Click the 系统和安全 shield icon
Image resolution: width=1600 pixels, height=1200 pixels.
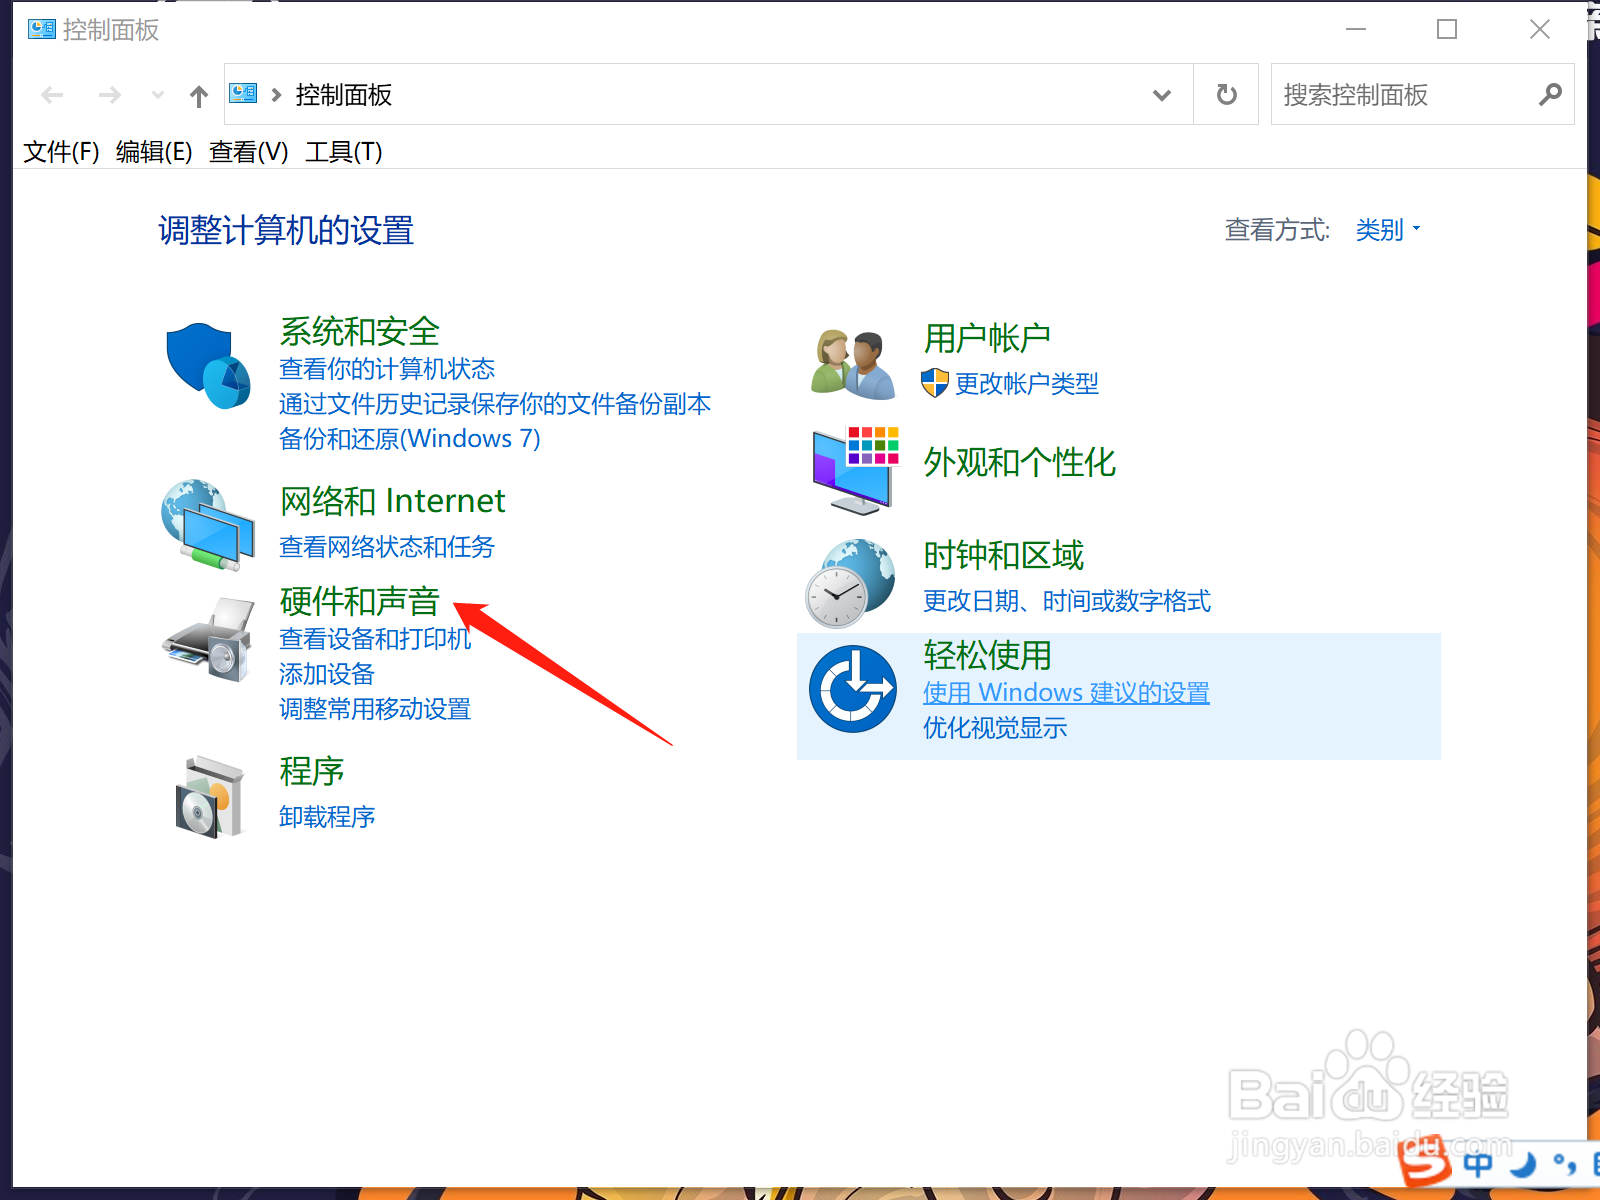pos(206,363)
